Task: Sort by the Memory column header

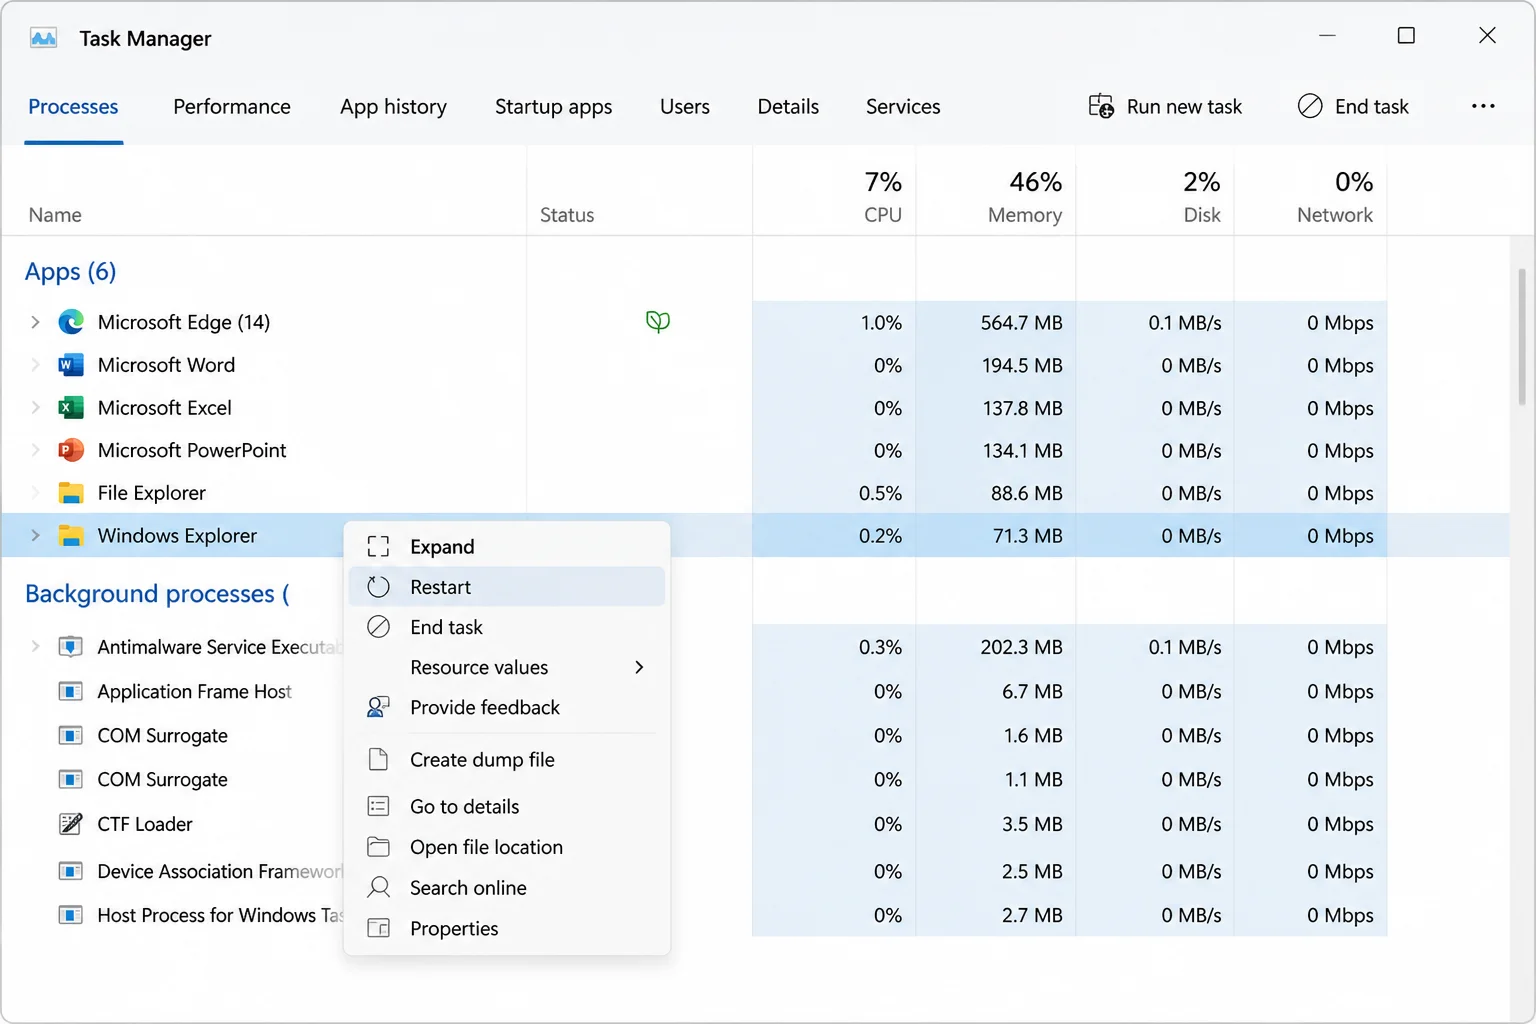Action: [x=996, y=192]
